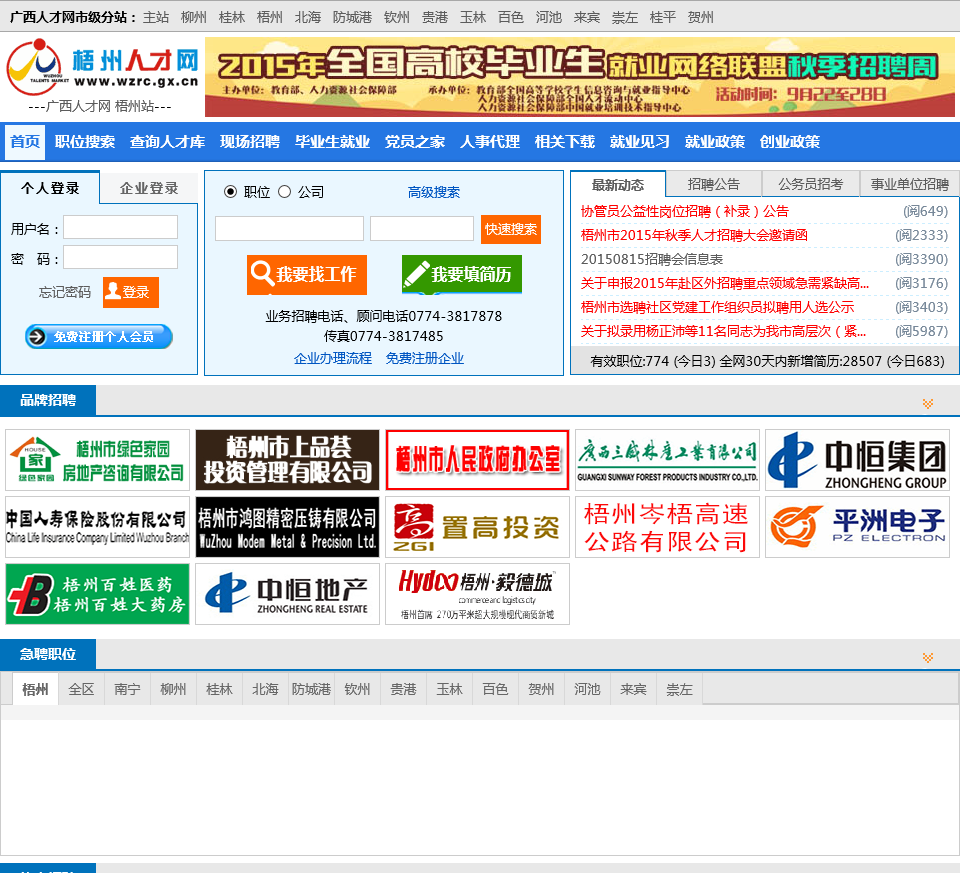Select the 崇左 city tab under 急聘职位

(679, 689)
